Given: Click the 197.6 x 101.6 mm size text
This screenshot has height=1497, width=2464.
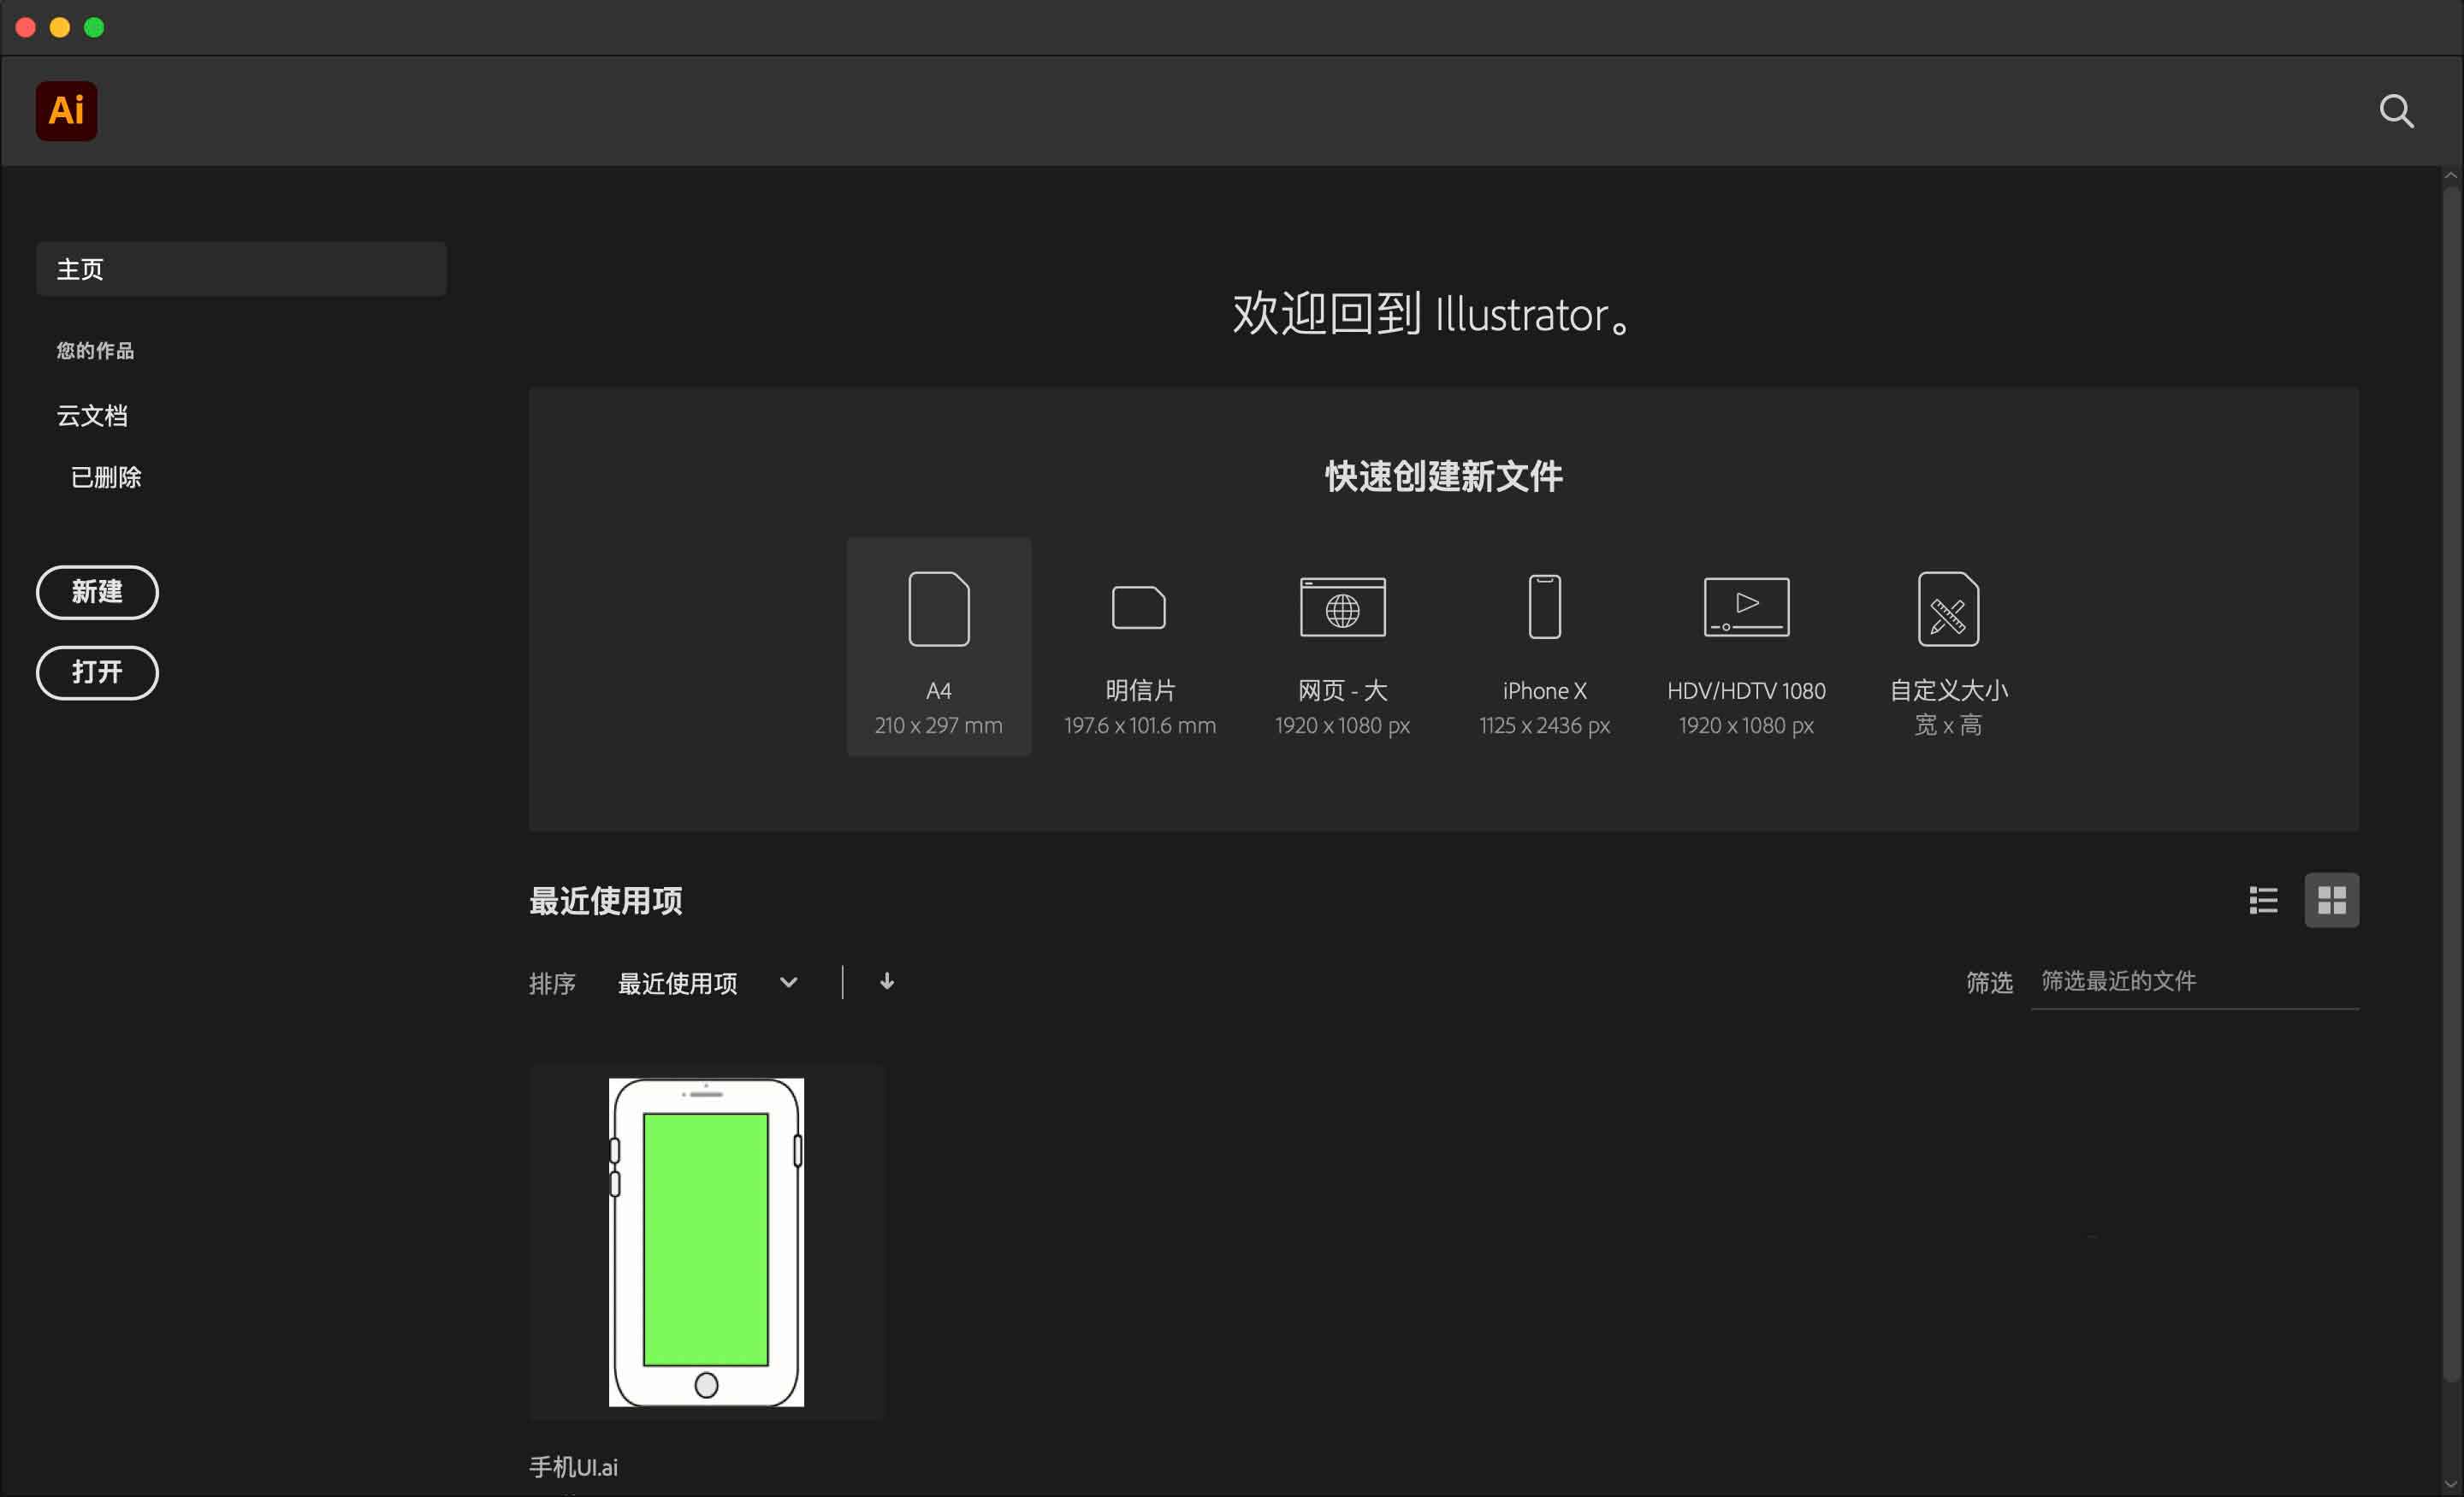Looking at the screenshot, I should 1139,725.
